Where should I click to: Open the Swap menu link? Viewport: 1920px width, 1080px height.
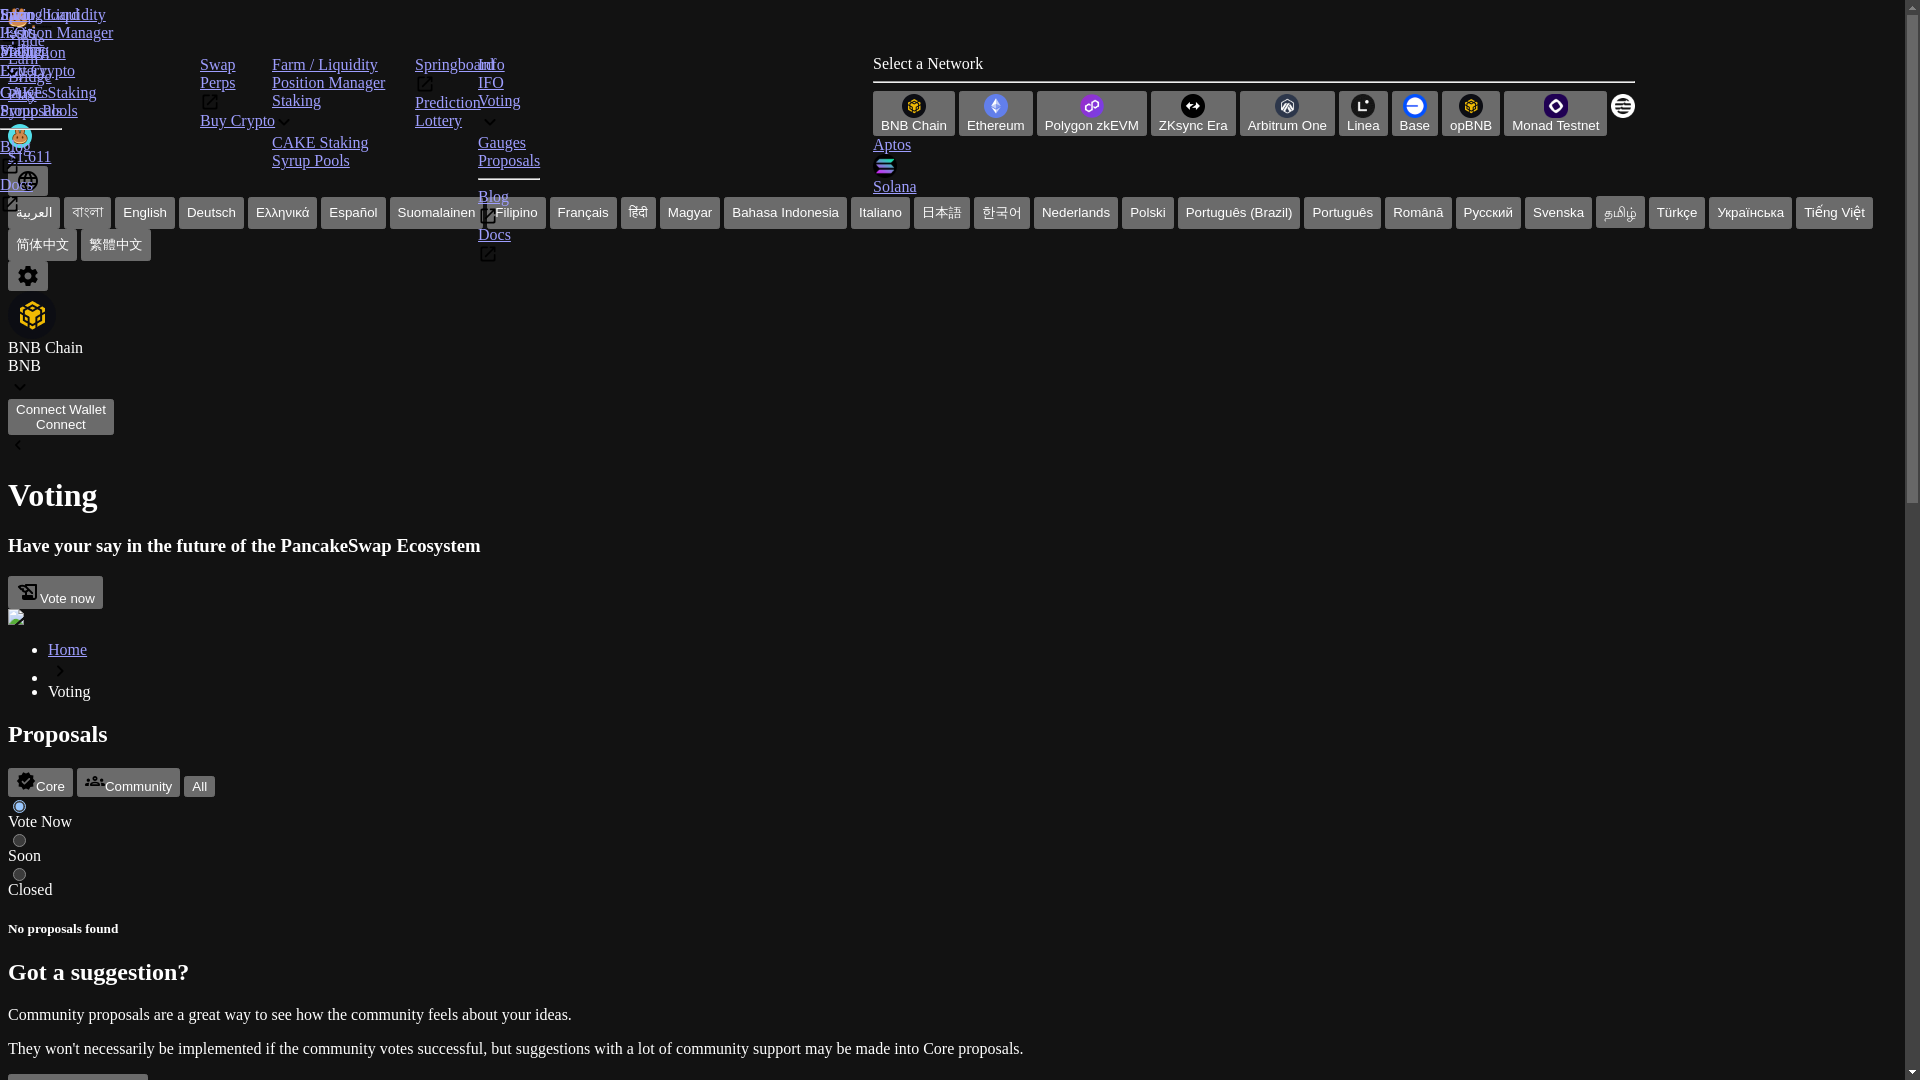click(x=218, y=65)
